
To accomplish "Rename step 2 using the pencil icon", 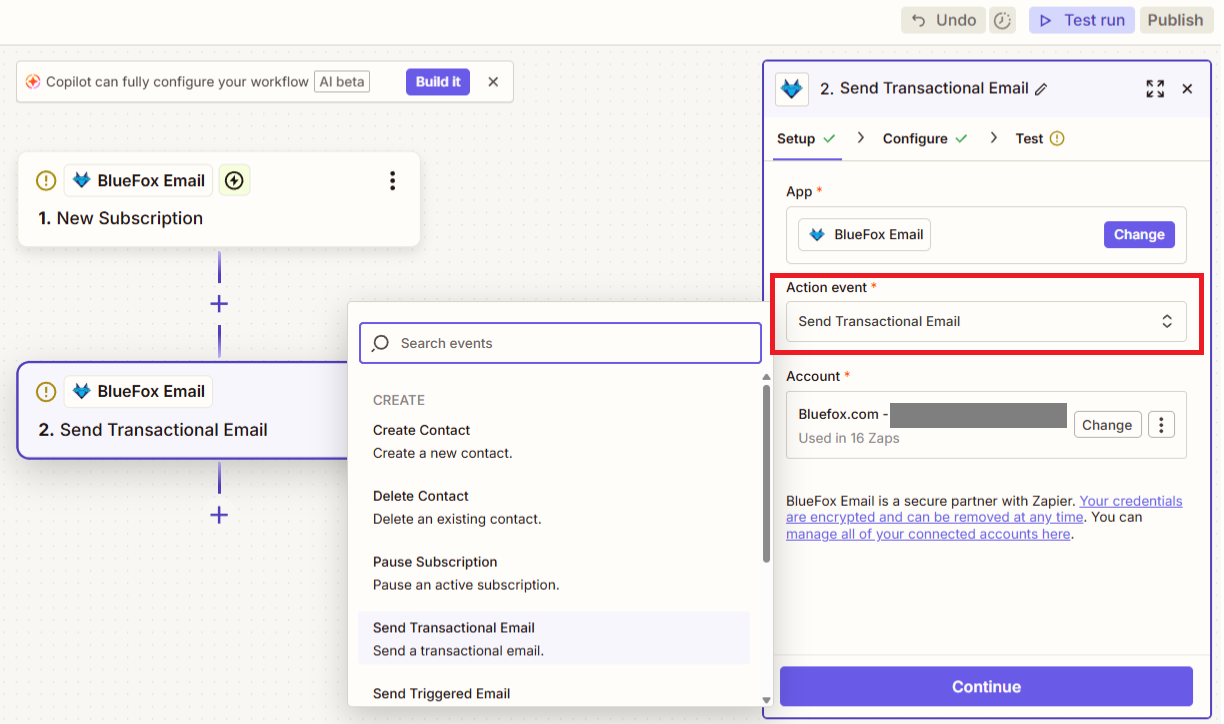I will [x=1042, y=88].
